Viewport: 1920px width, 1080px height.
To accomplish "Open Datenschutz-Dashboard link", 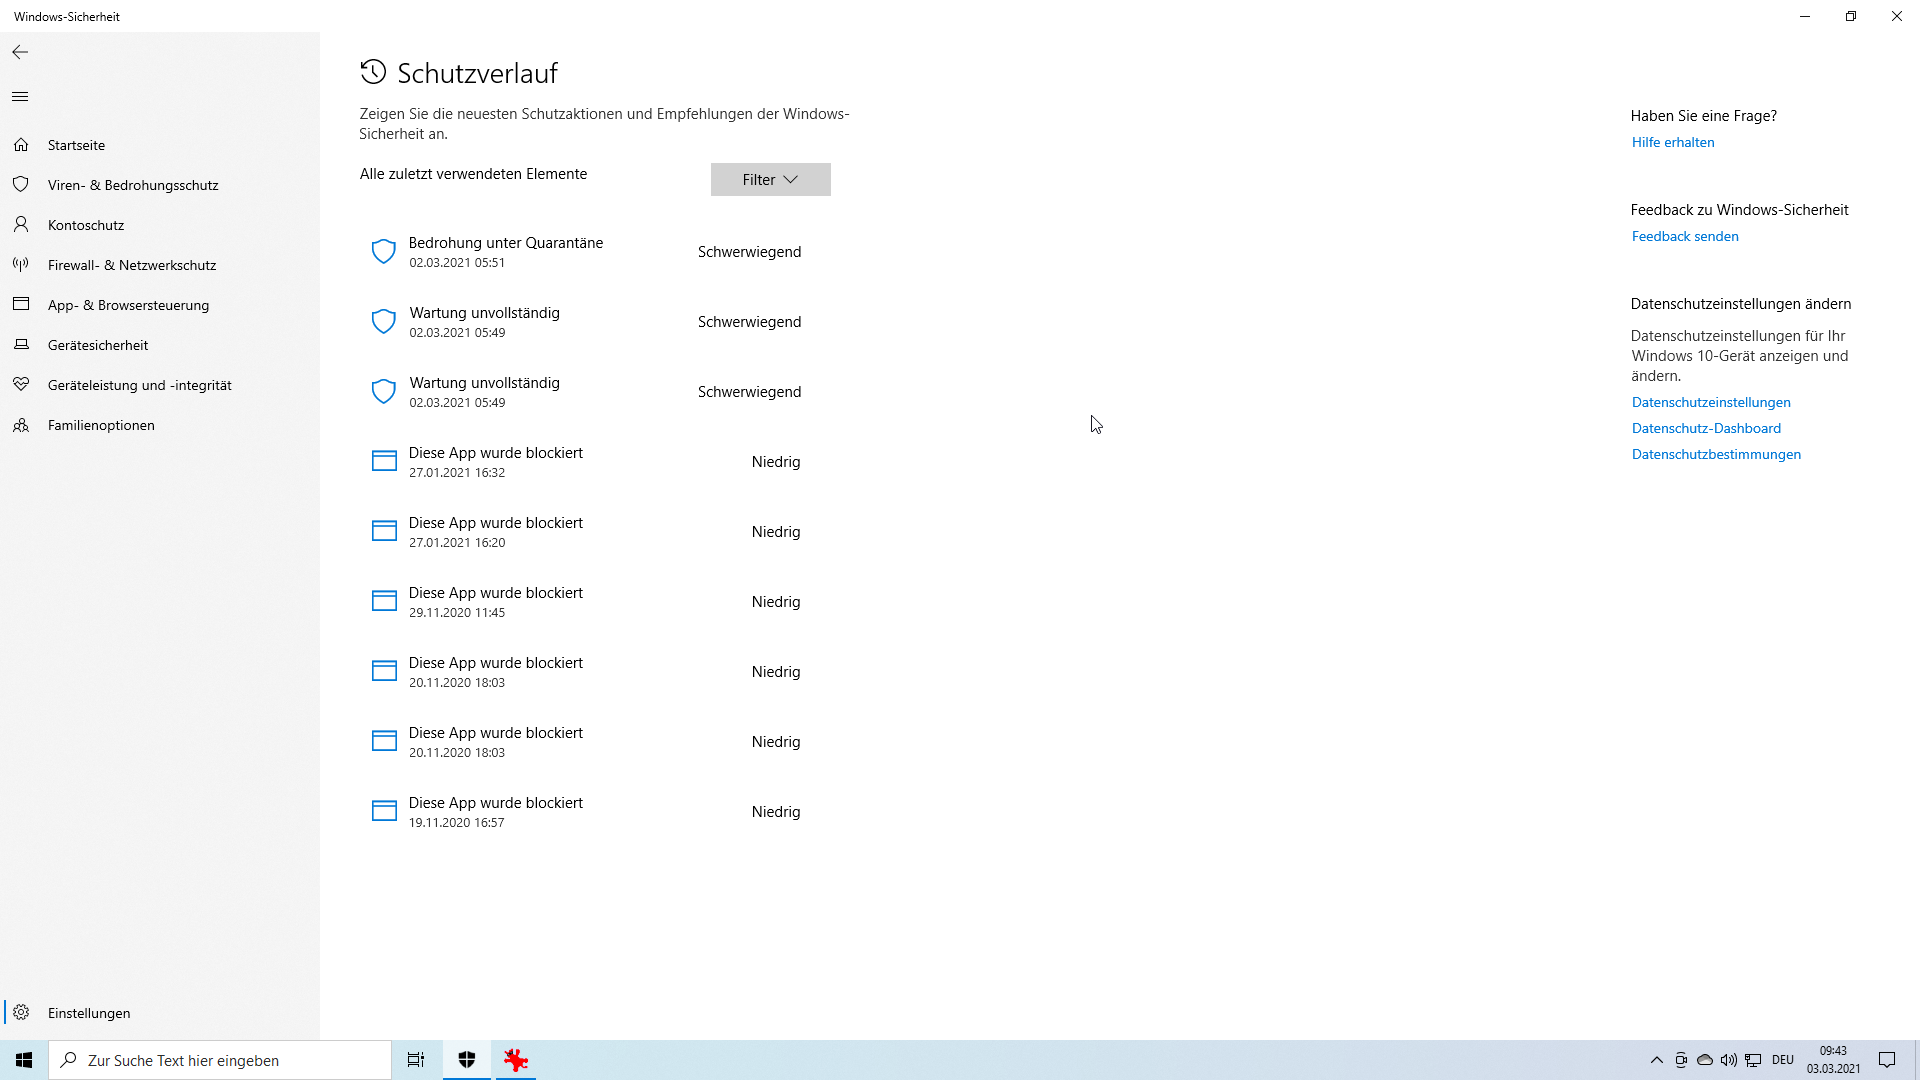I will point(1705,428).
